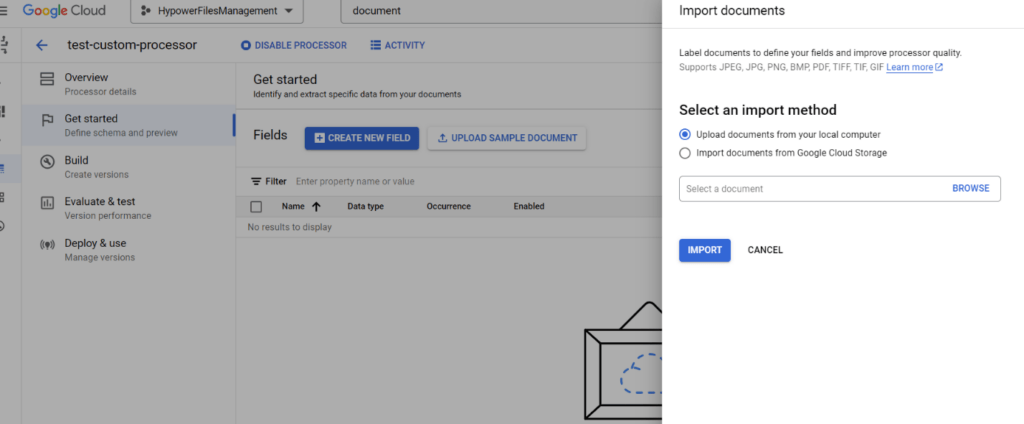Click Cancel in Import documents panel
This screenshot has width=1024, height=424.
[765, 250]
